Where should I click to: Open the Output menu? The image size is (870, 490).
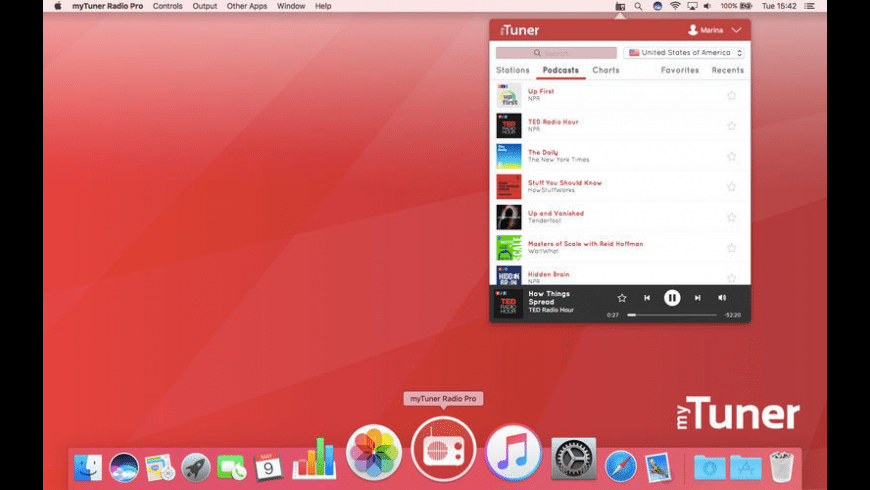pos(205,6)
